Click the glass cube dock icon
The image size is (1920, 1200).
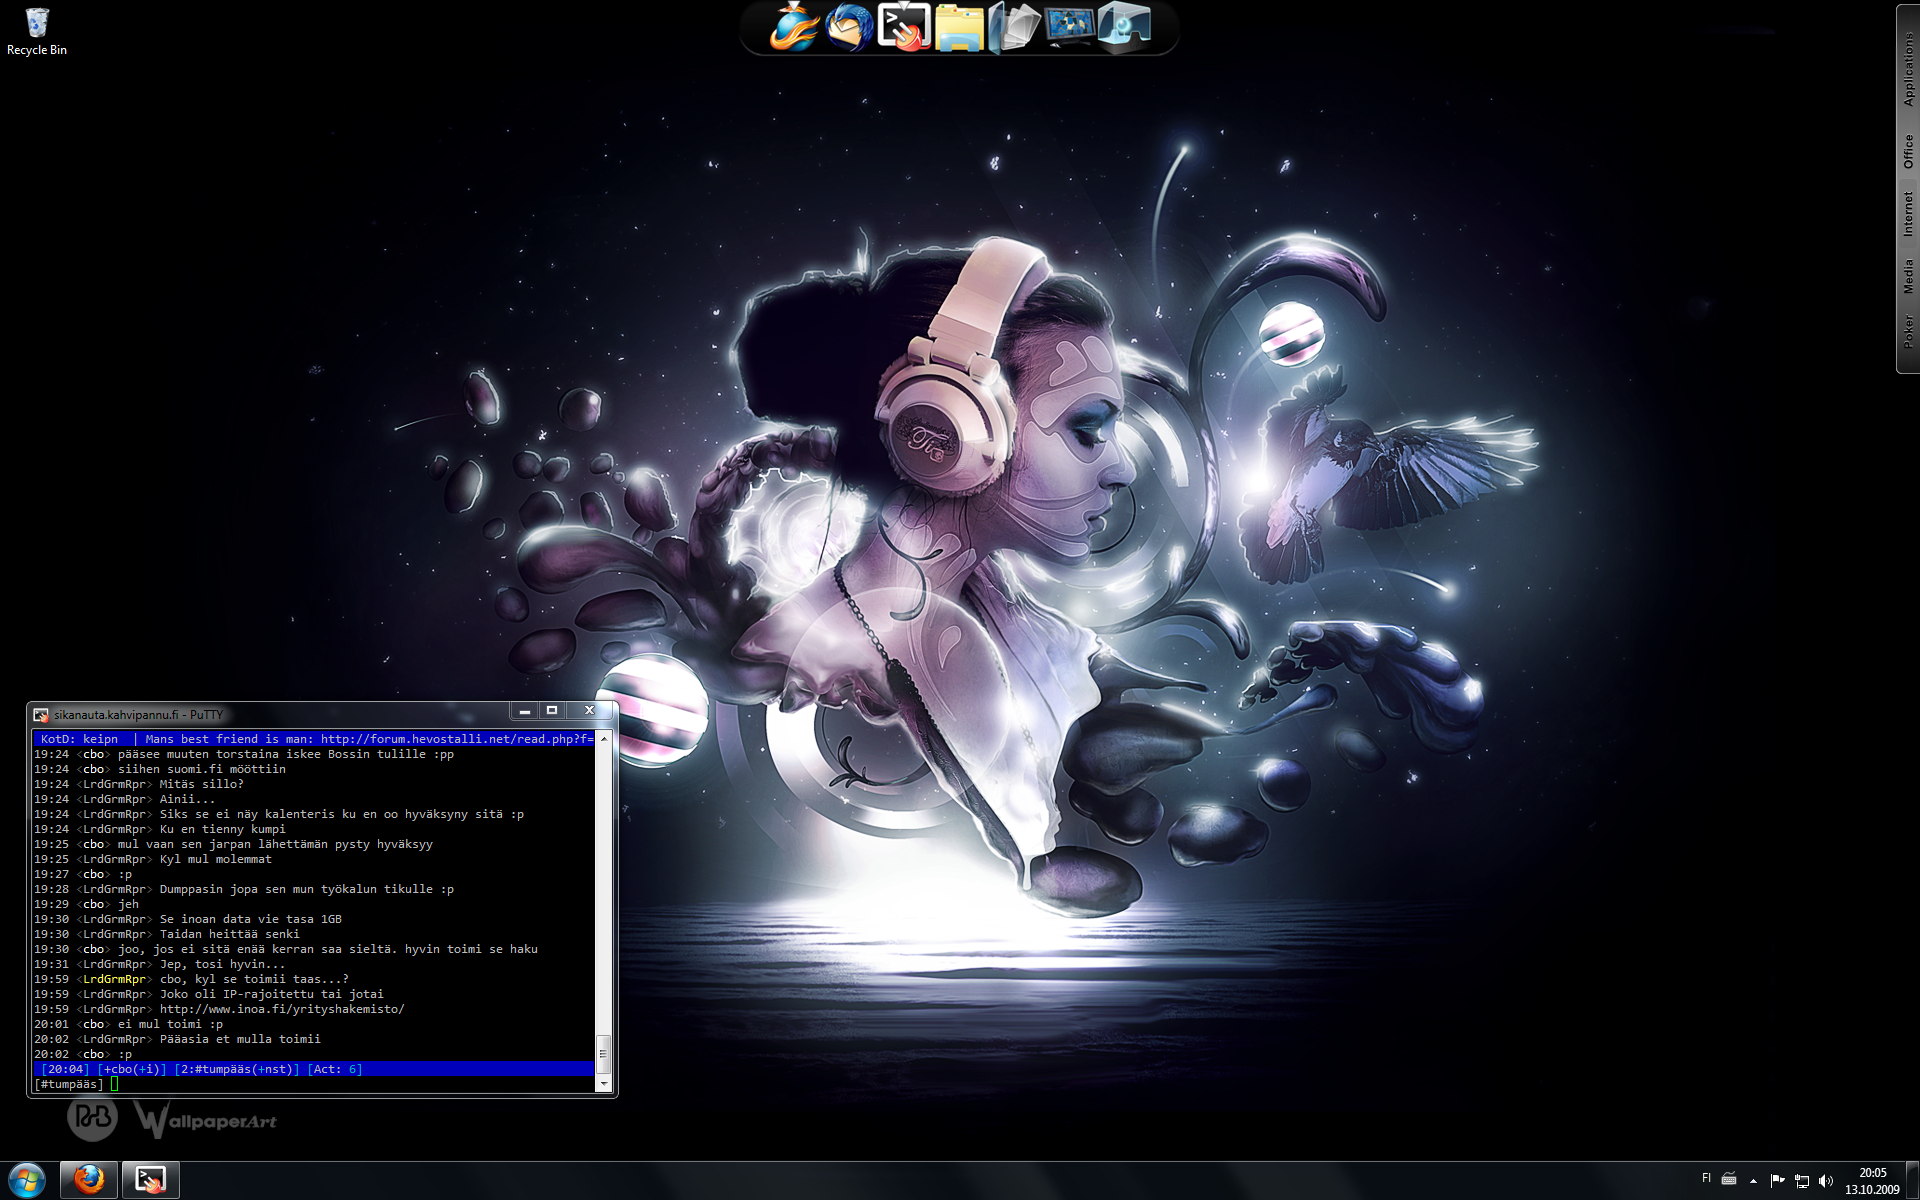tap(1125, 27)
